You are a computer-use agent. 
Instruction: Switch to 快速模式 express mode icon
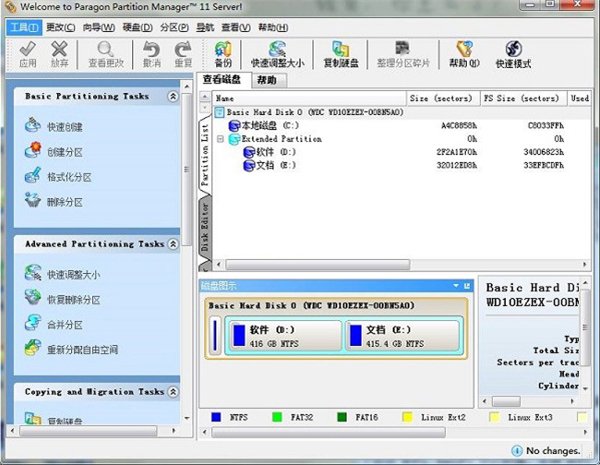click(x=513, y=53)
